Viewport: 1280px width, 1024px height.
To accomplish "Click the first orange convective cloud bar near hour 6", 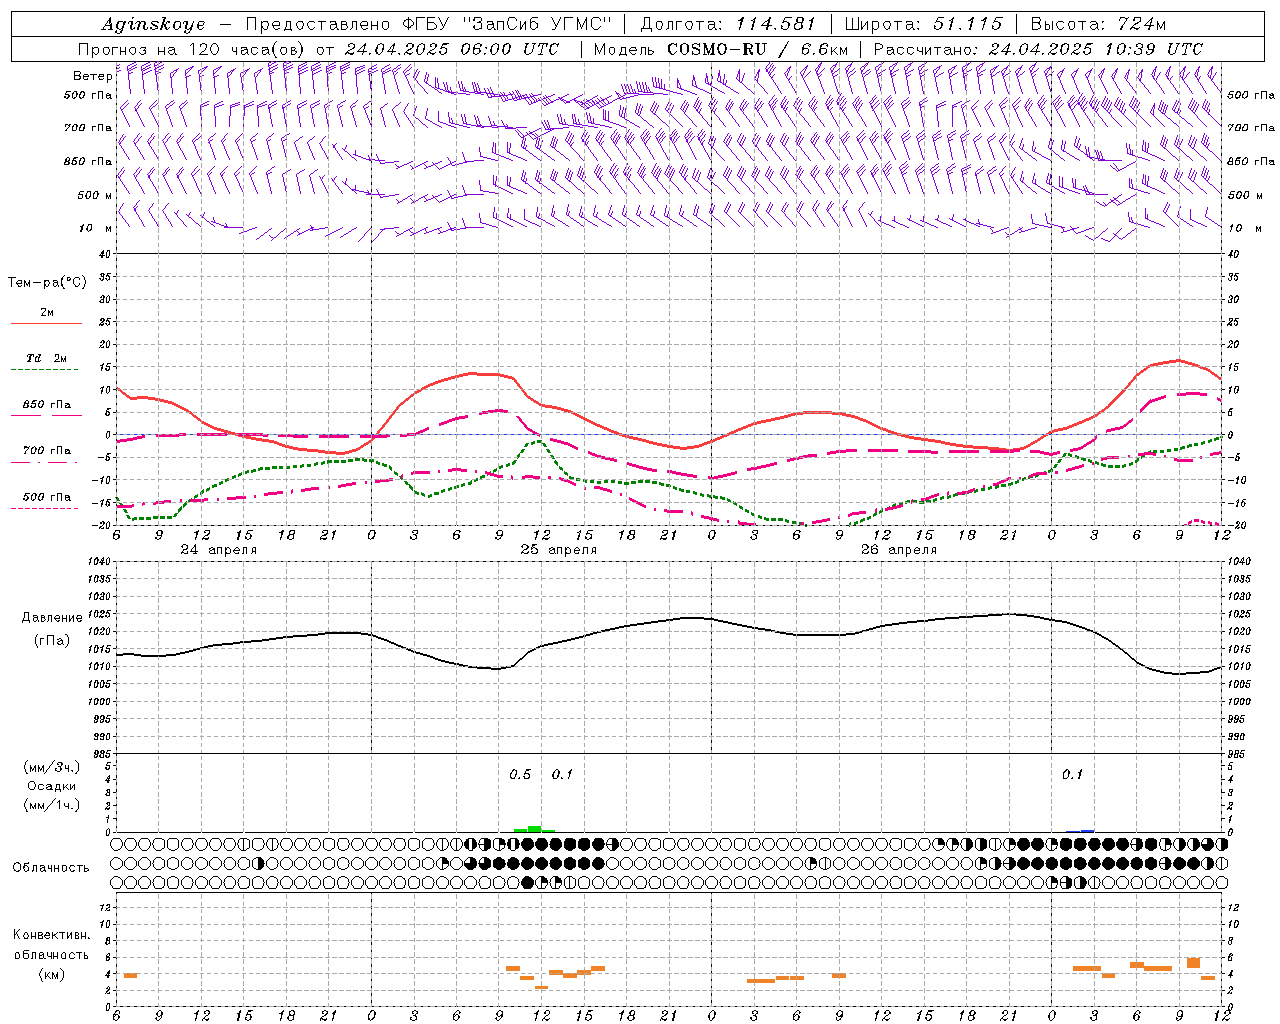I will pos(130,975).
